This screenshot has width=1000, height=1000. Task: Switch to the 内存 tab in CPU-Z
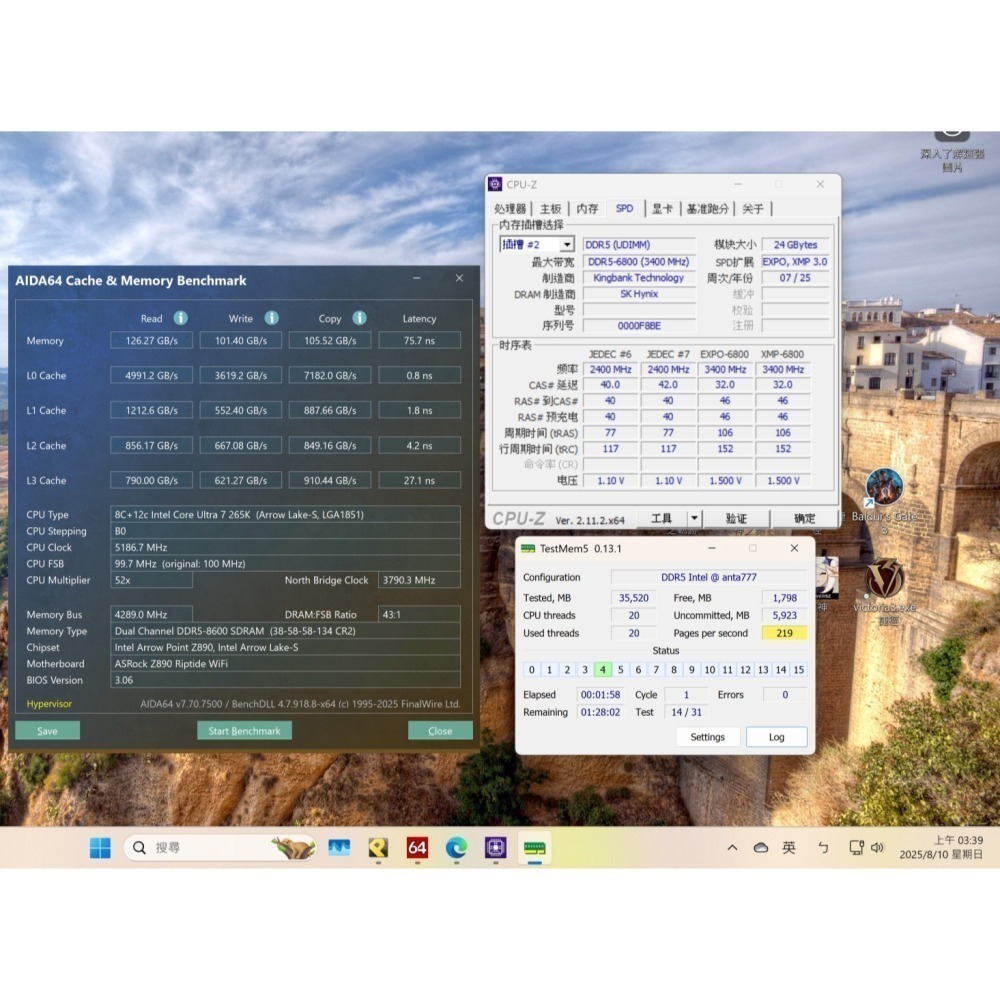point(587,208)
